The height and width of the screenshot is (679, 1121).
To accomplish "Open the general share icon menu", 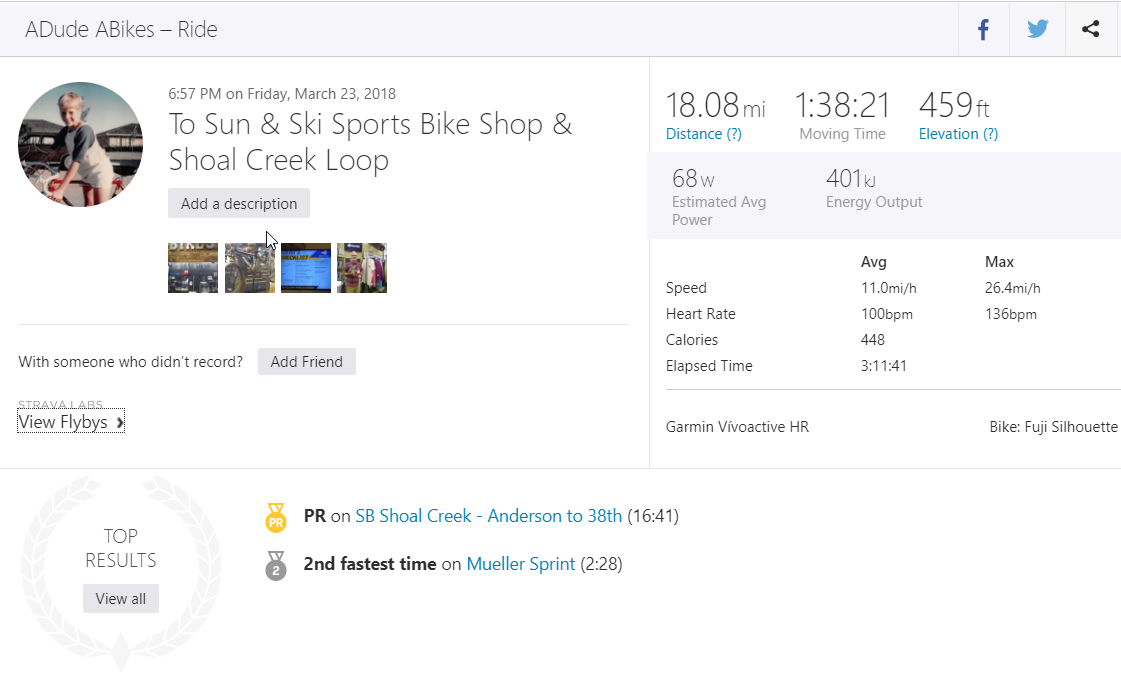I will point(1090,29).
